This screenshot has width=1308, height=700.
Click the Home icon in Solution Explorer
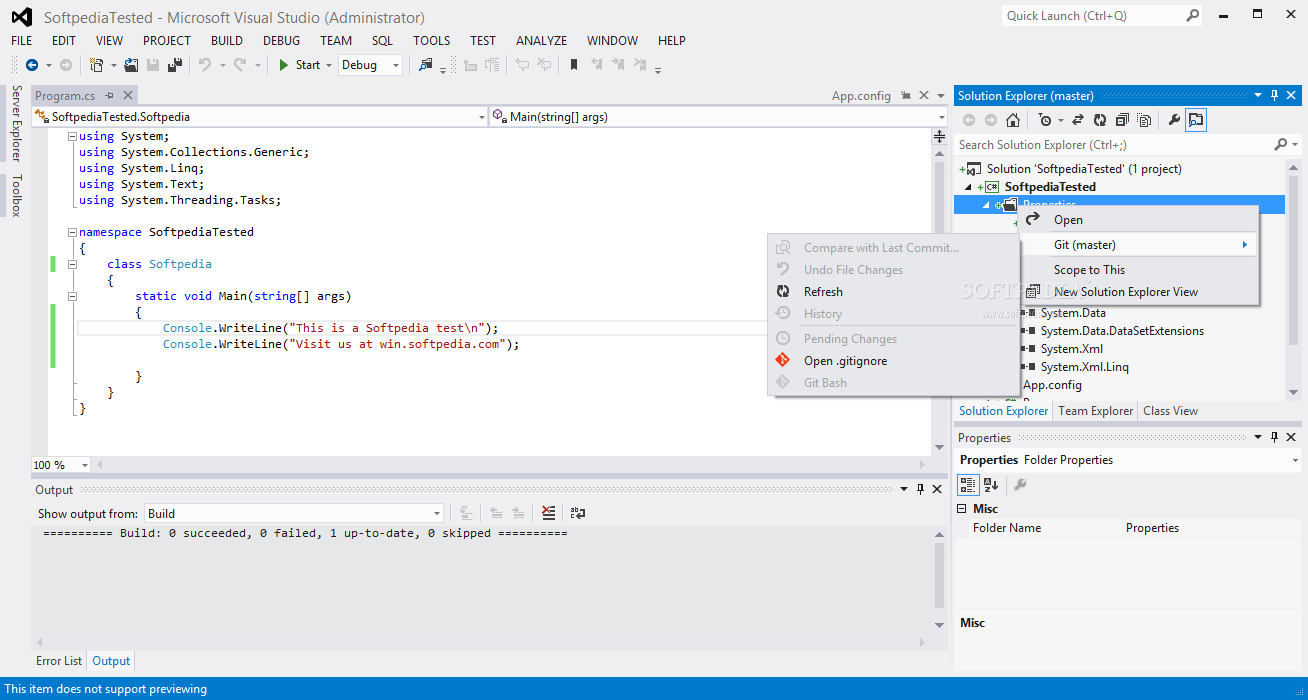point(1013,120)
